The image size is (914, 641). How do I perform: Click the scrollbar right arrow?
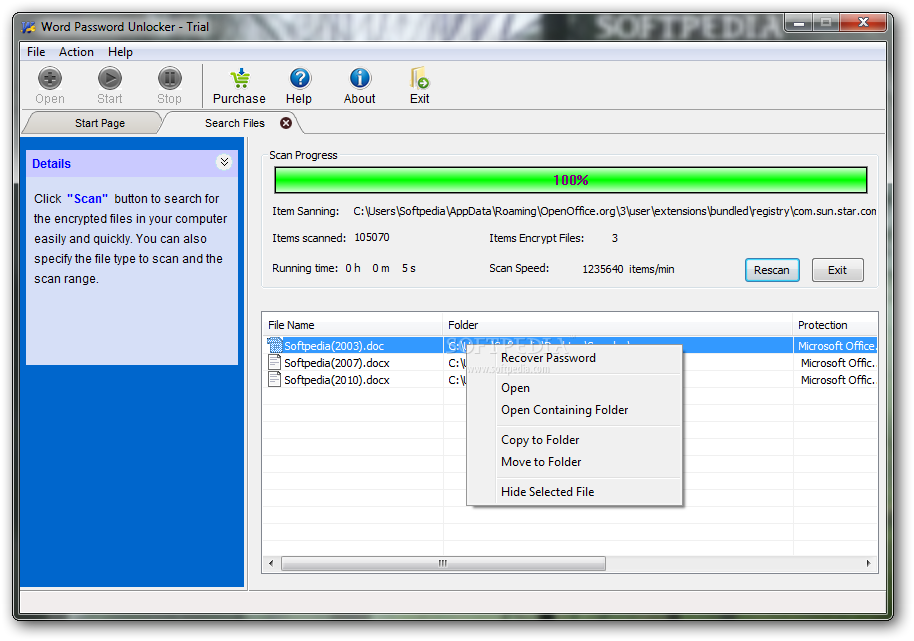click(x=869, y=563)
